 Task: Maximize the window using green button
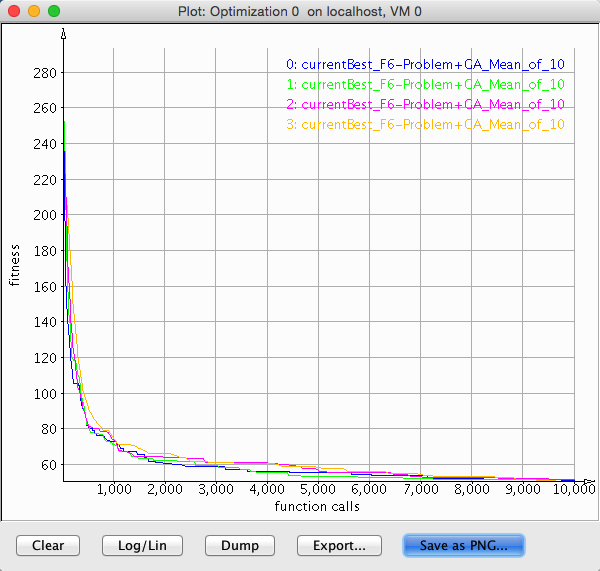[53, 10]
